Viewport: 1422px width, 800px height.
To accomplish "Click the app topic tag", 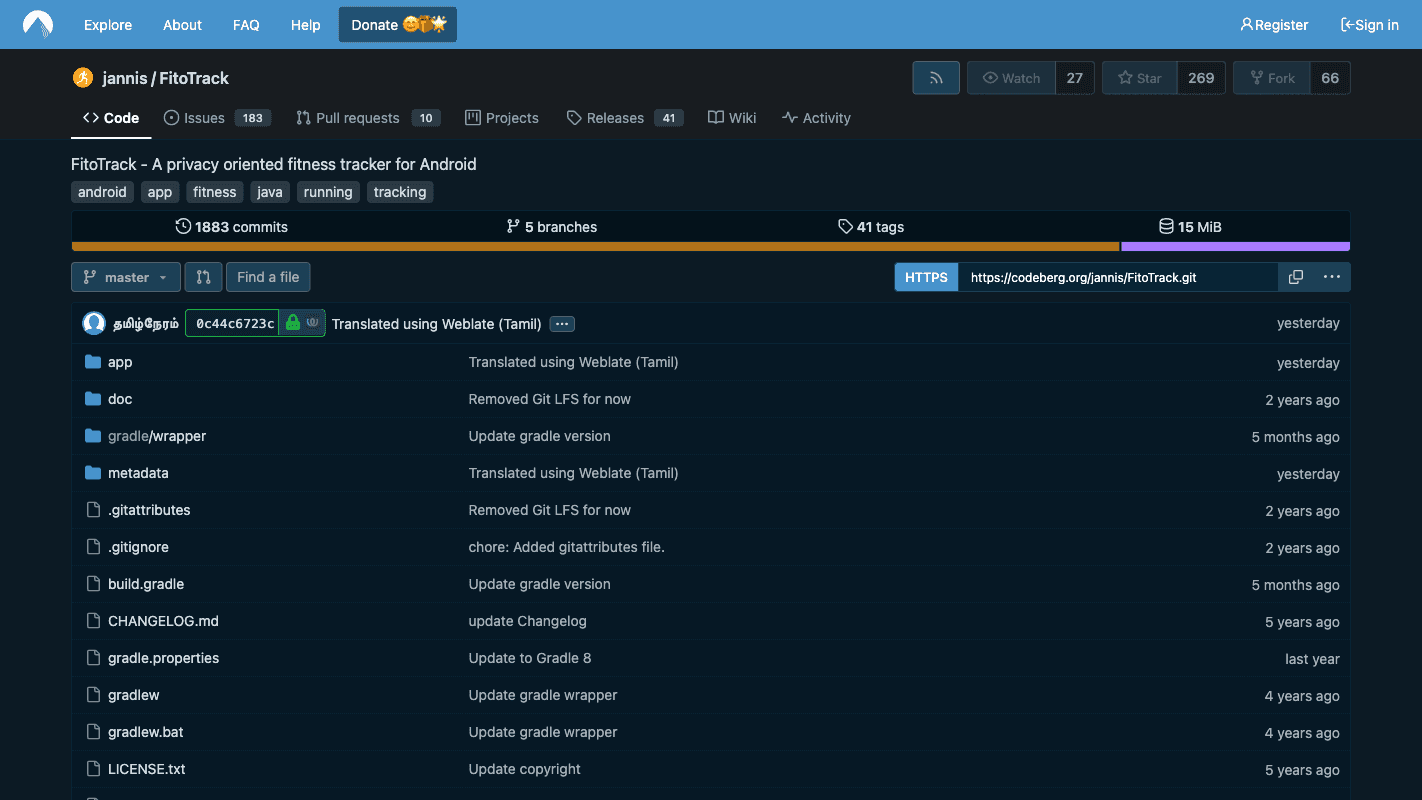I will [160, 192].
